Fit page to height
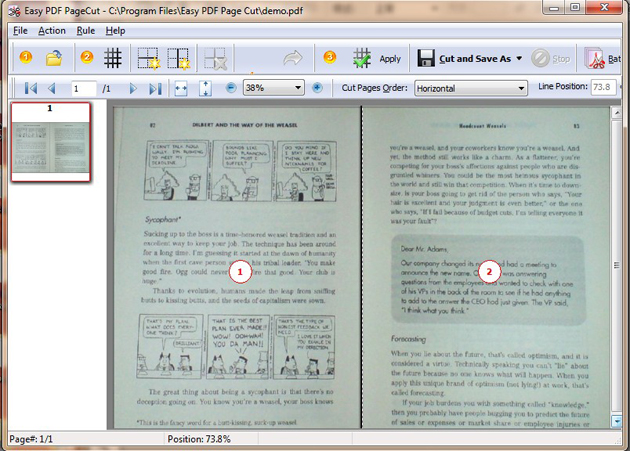This screenshot has width=630, height=451. (205, 88)
